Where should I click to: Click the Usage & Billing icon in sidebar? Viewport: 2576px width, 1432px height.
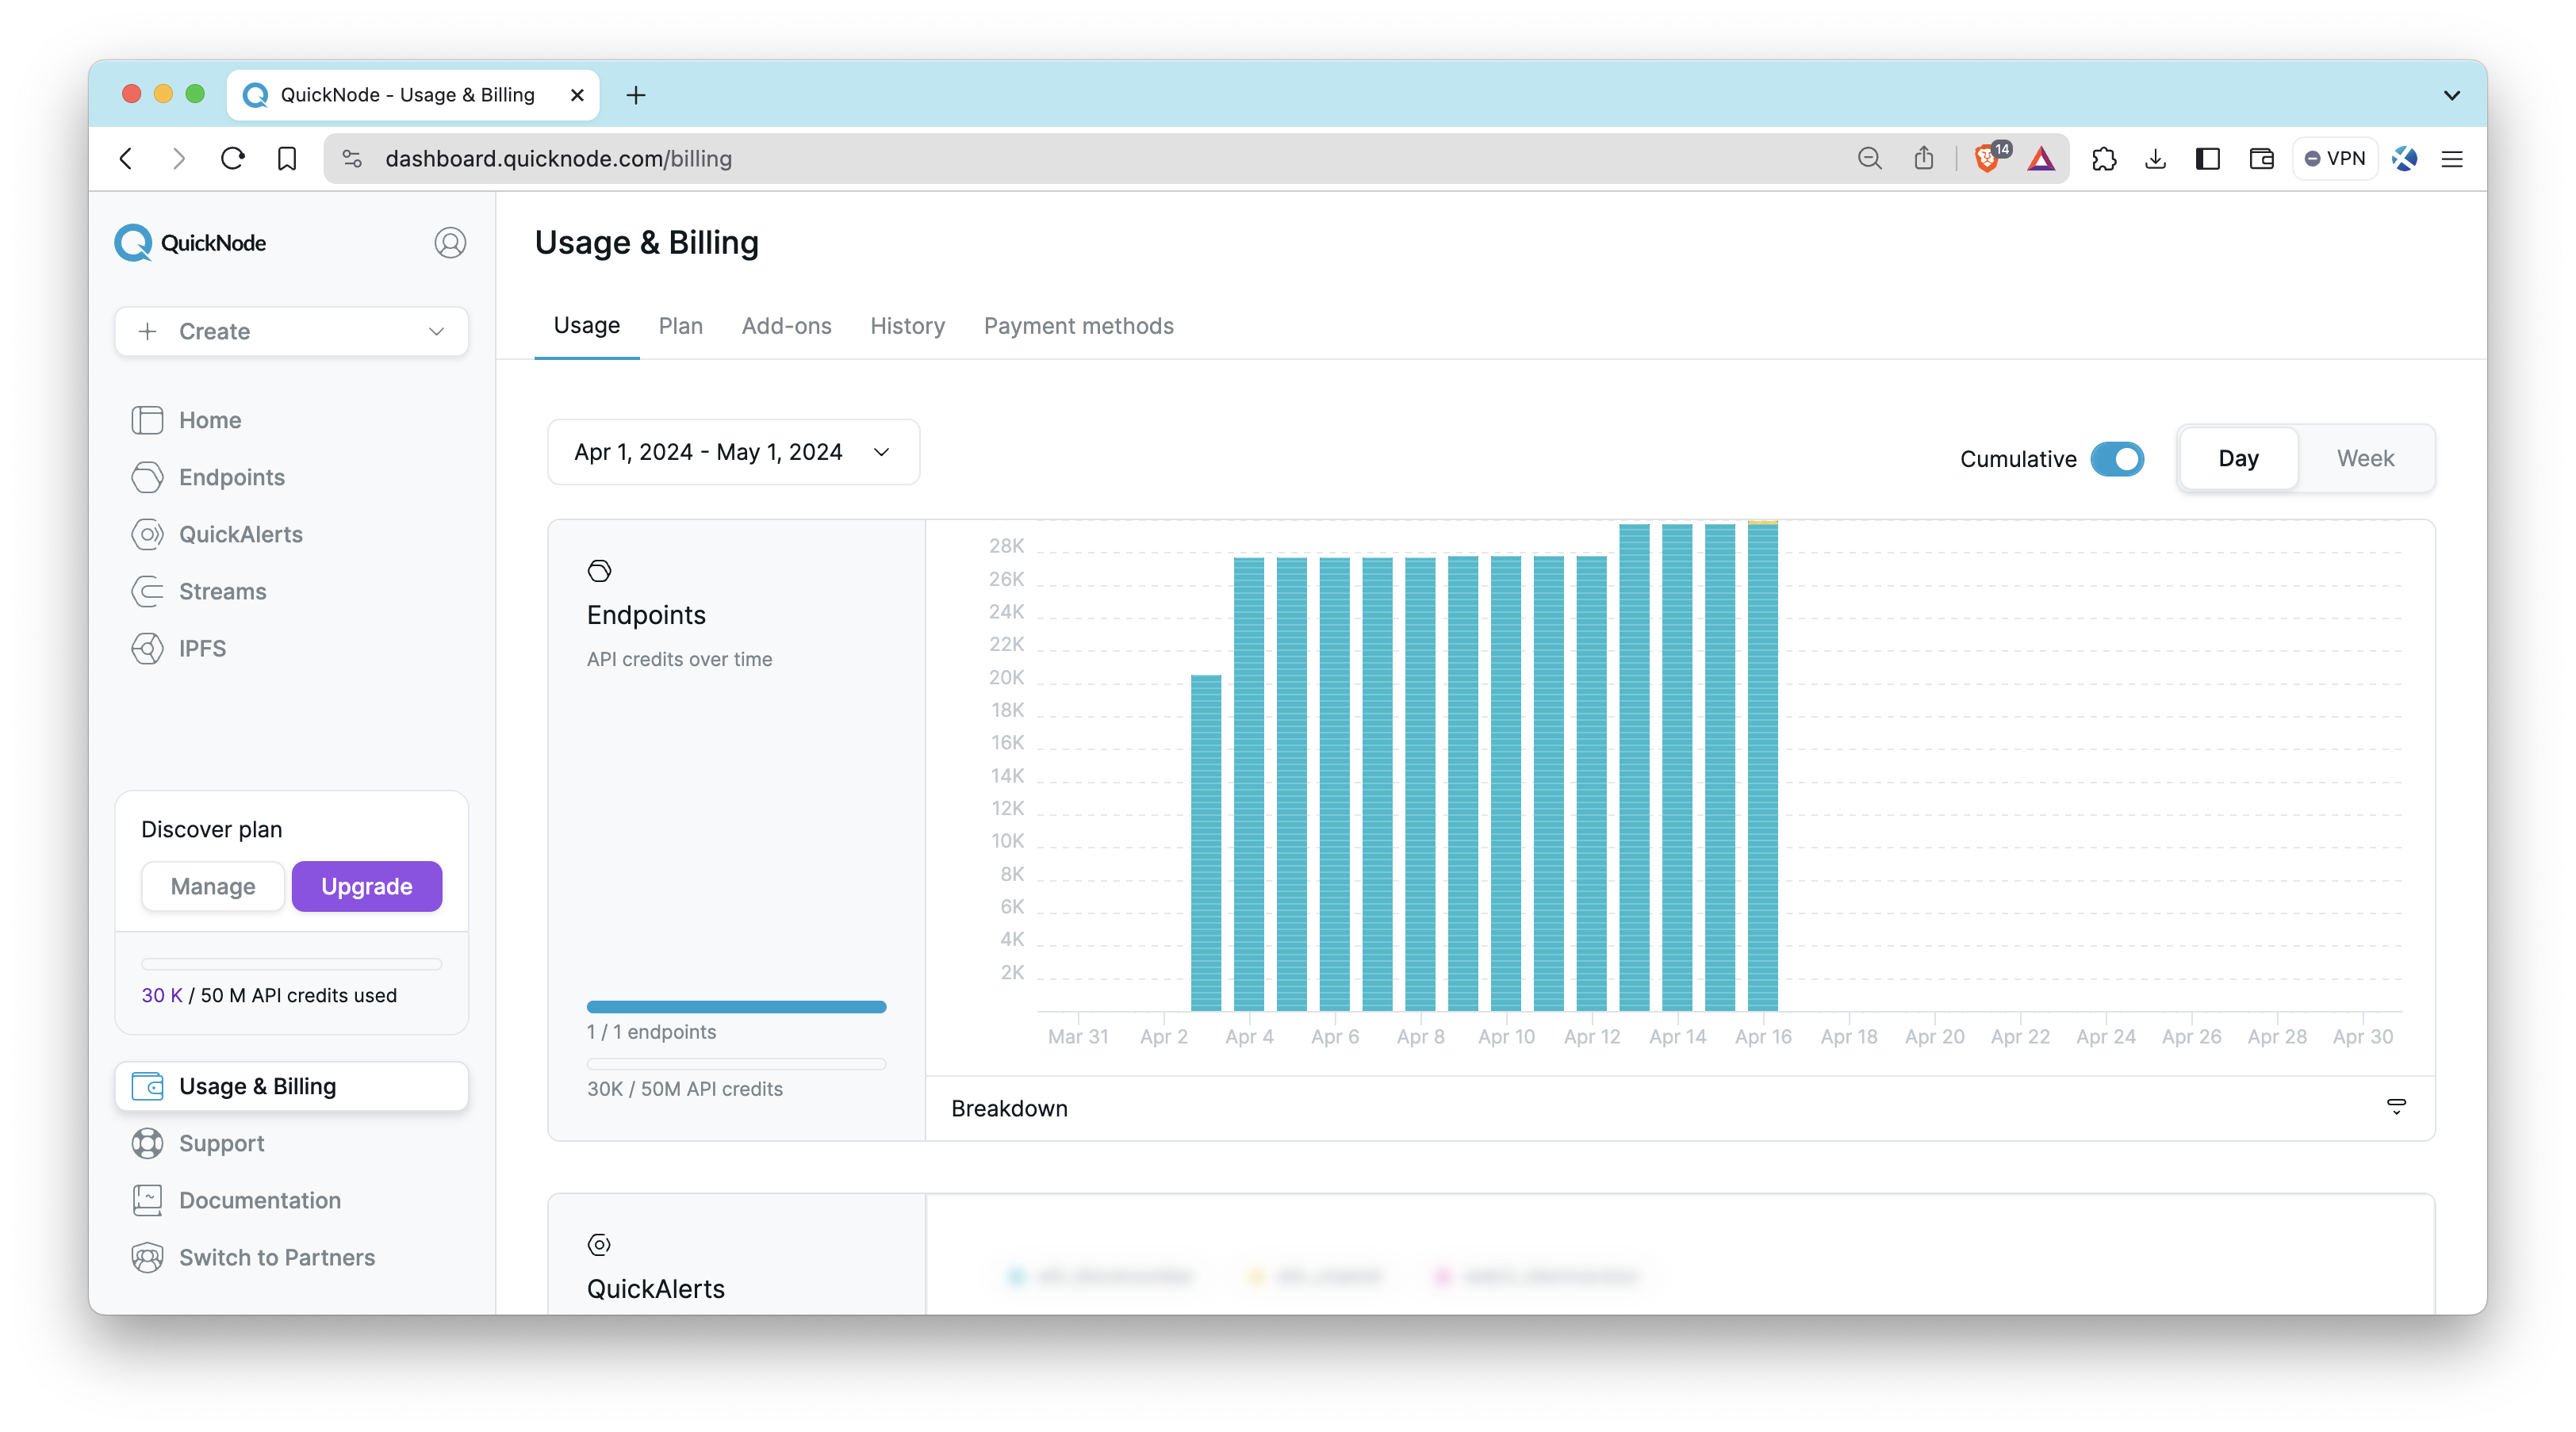tap(150, 1085)
